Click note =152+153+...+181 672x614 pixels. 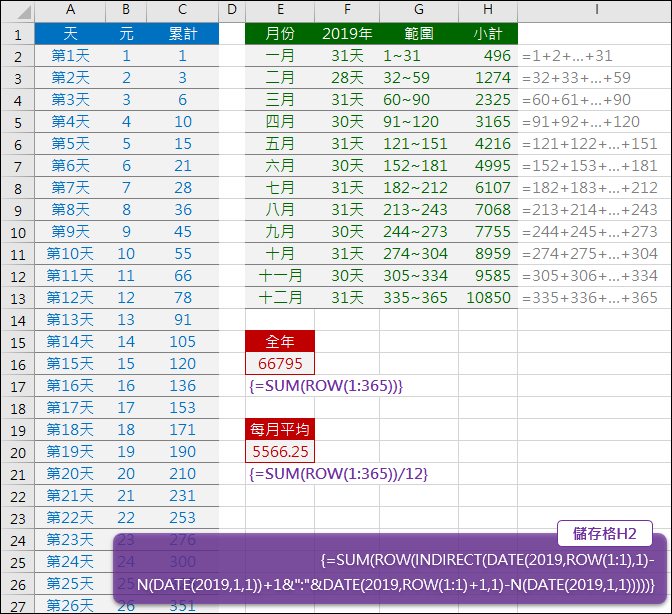click(x=590, y=165)
